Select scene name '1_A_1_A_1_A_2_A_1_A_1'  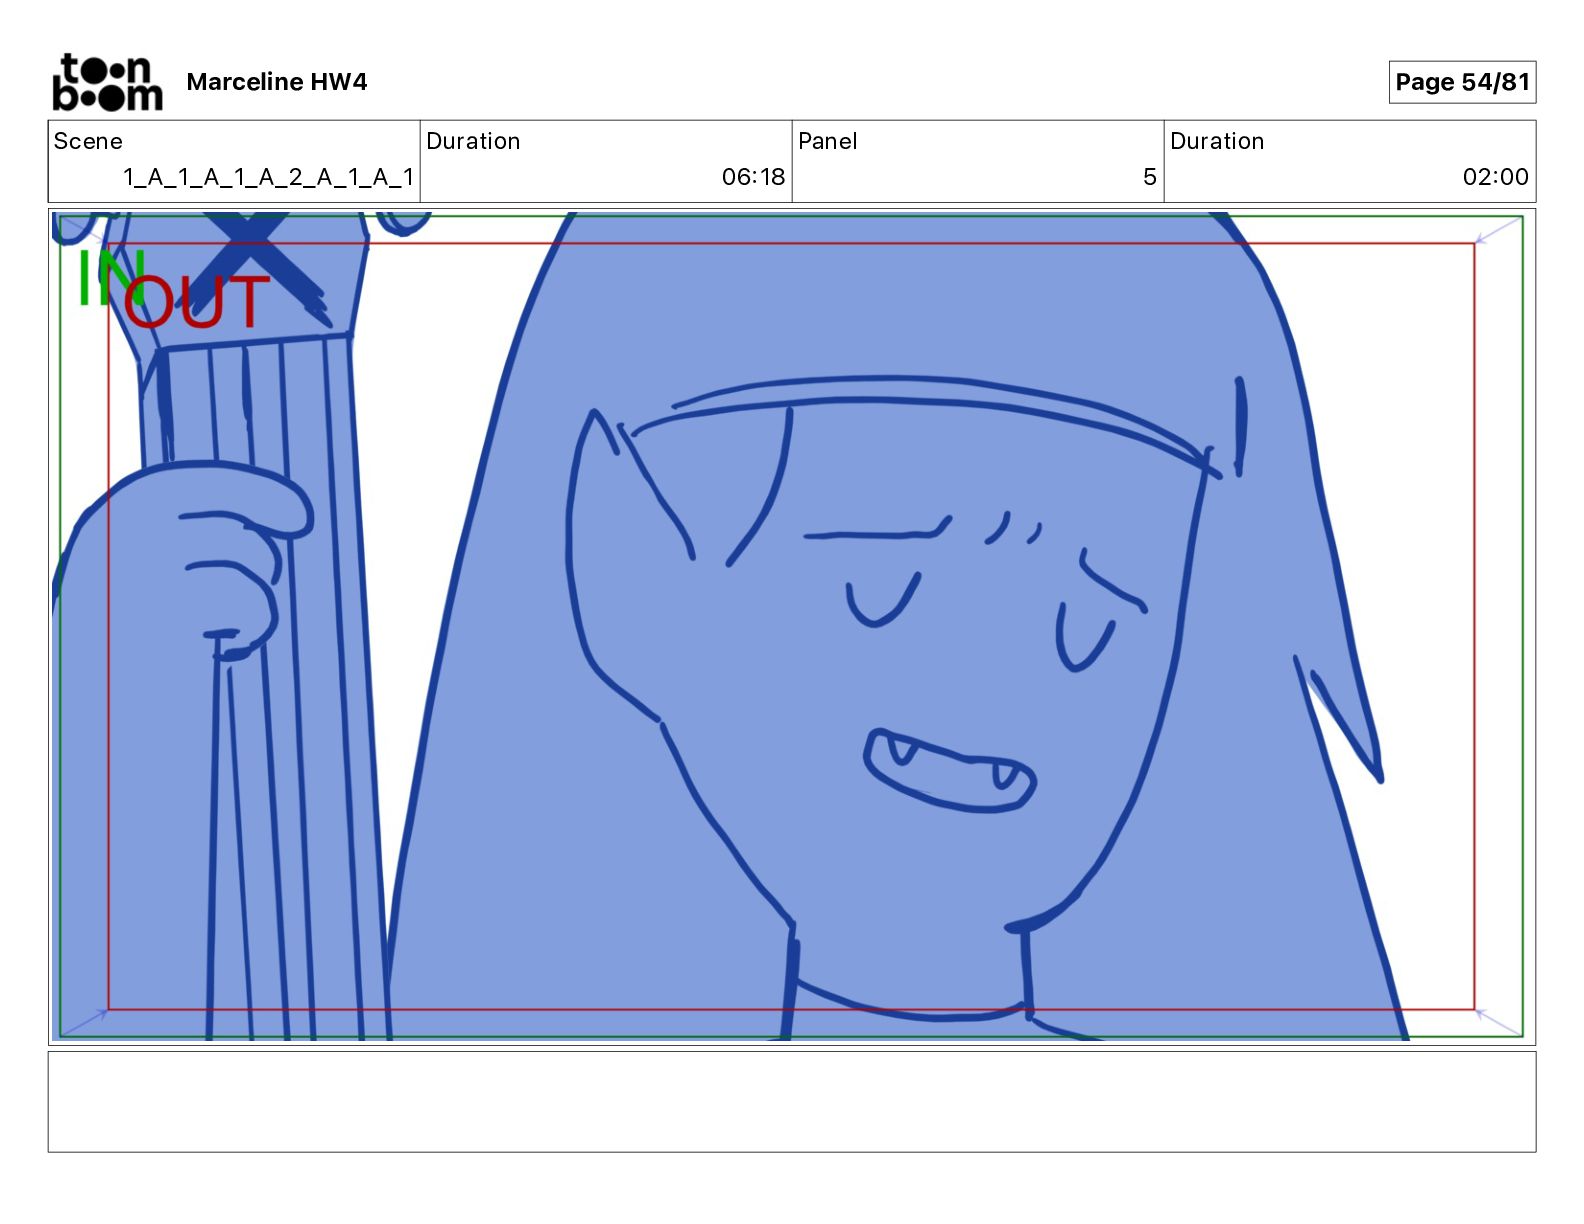268,177
